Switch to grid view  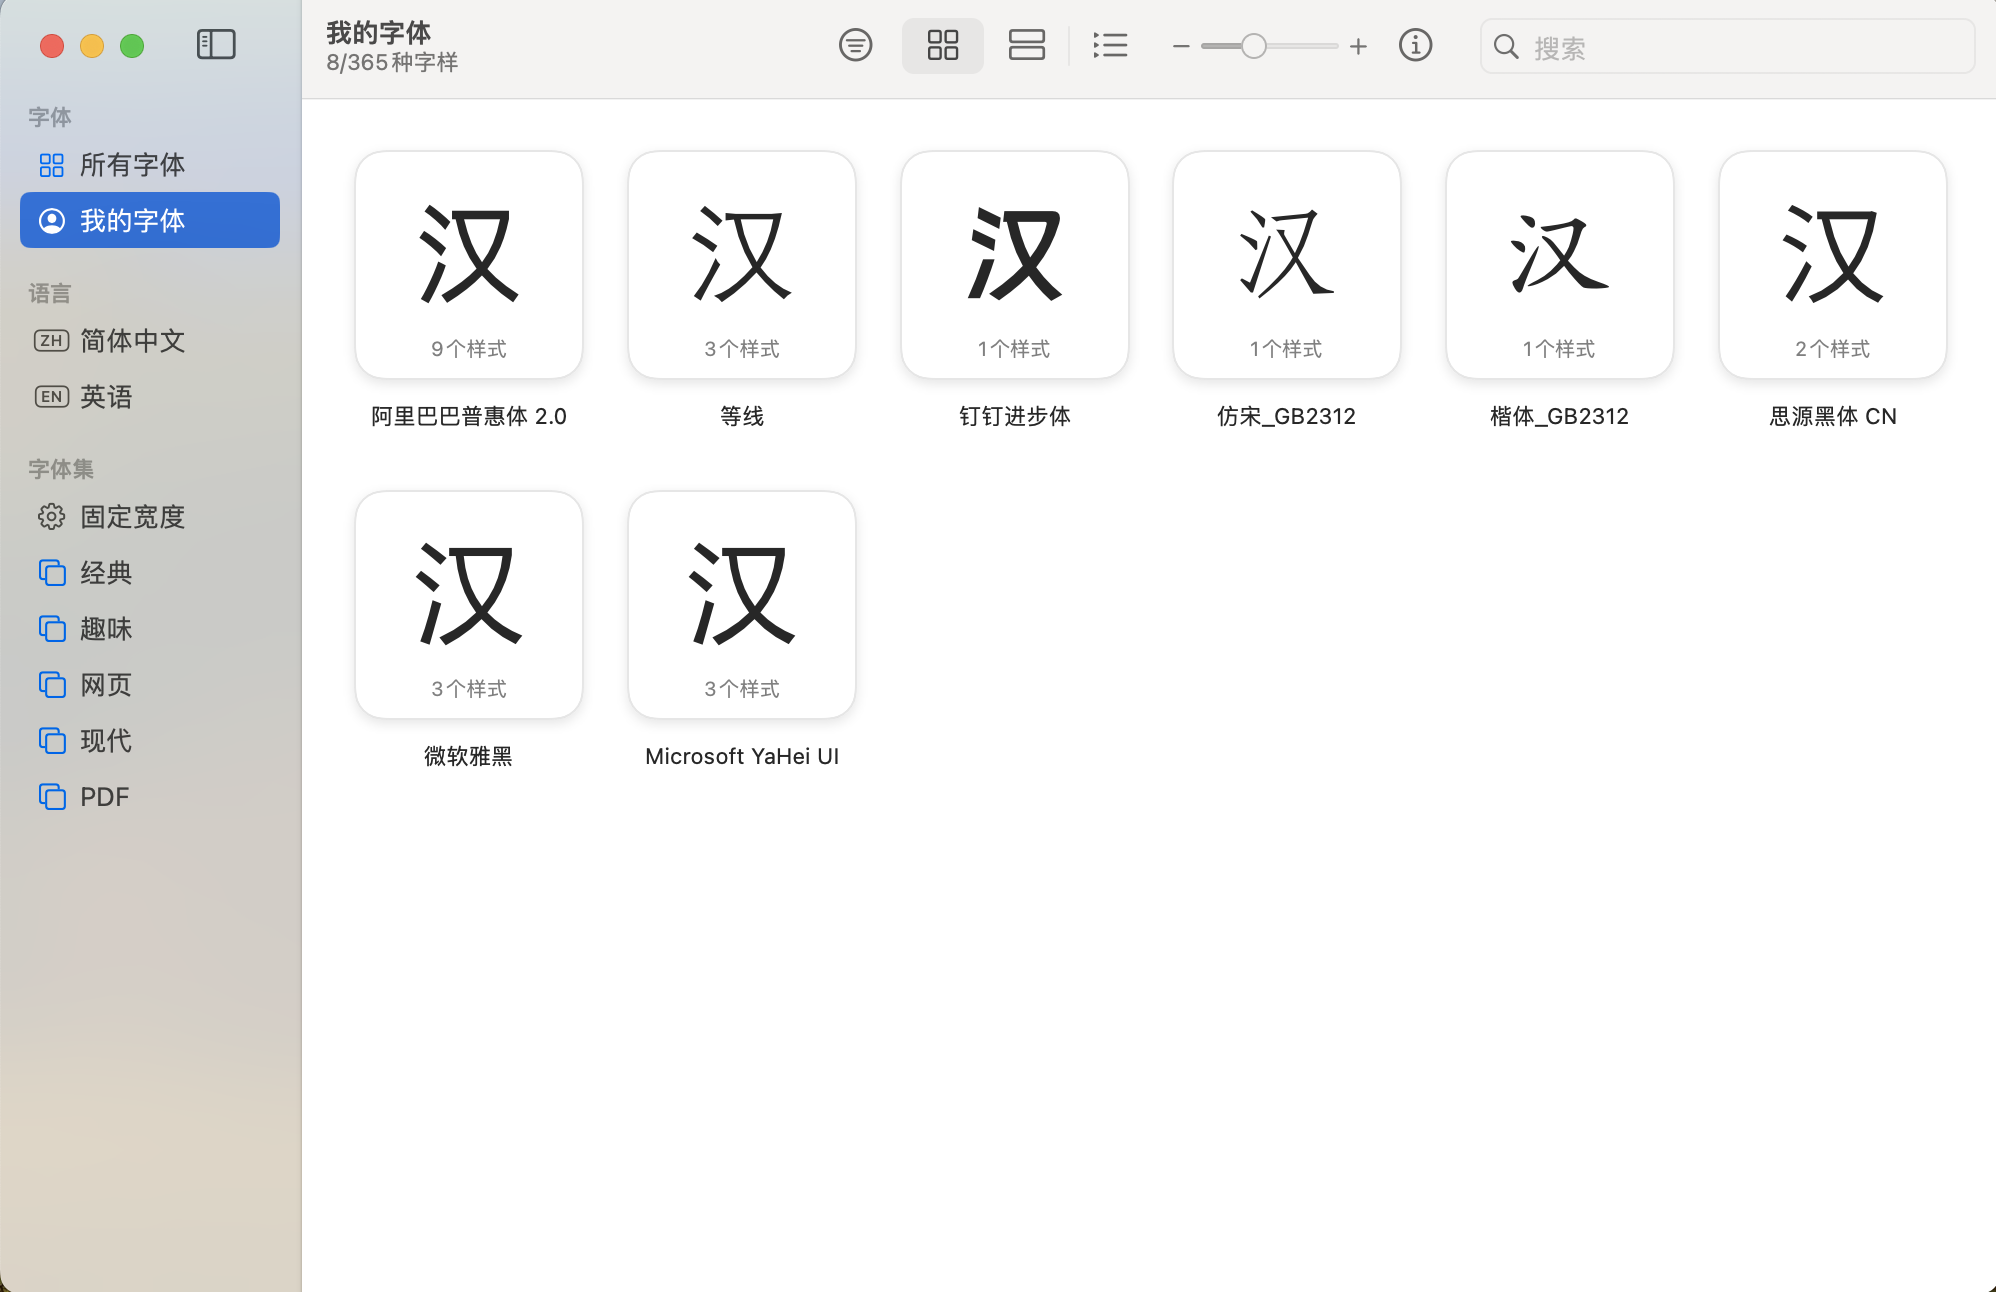[942, 45]
